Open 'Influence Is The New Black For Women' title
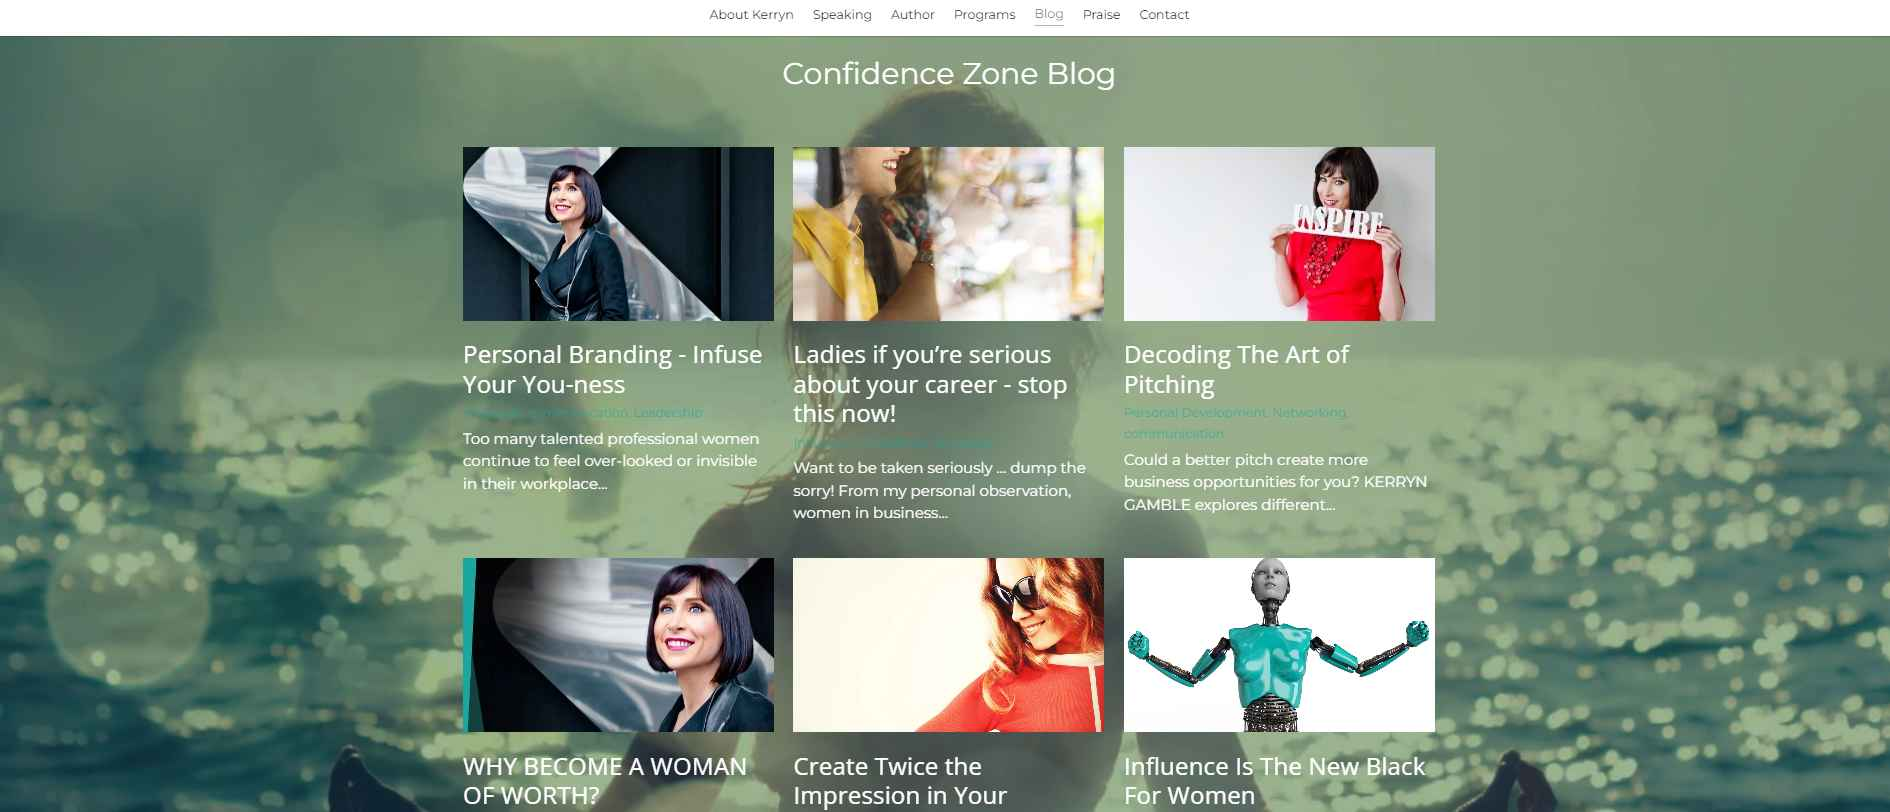This screenshot has height=812, width=1890. coord(1274,781)
